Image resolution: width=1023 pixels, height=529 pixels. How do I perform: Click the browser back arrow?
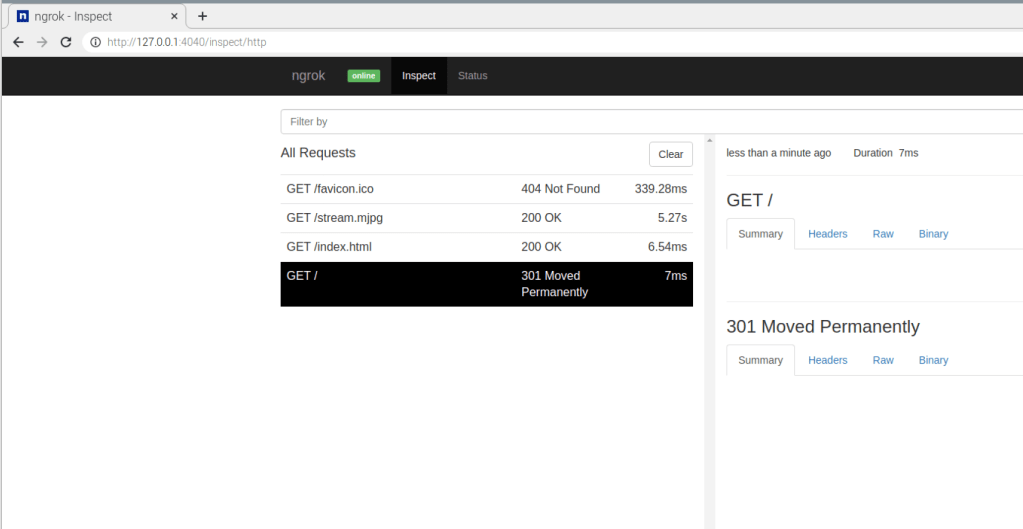[18, 42]
